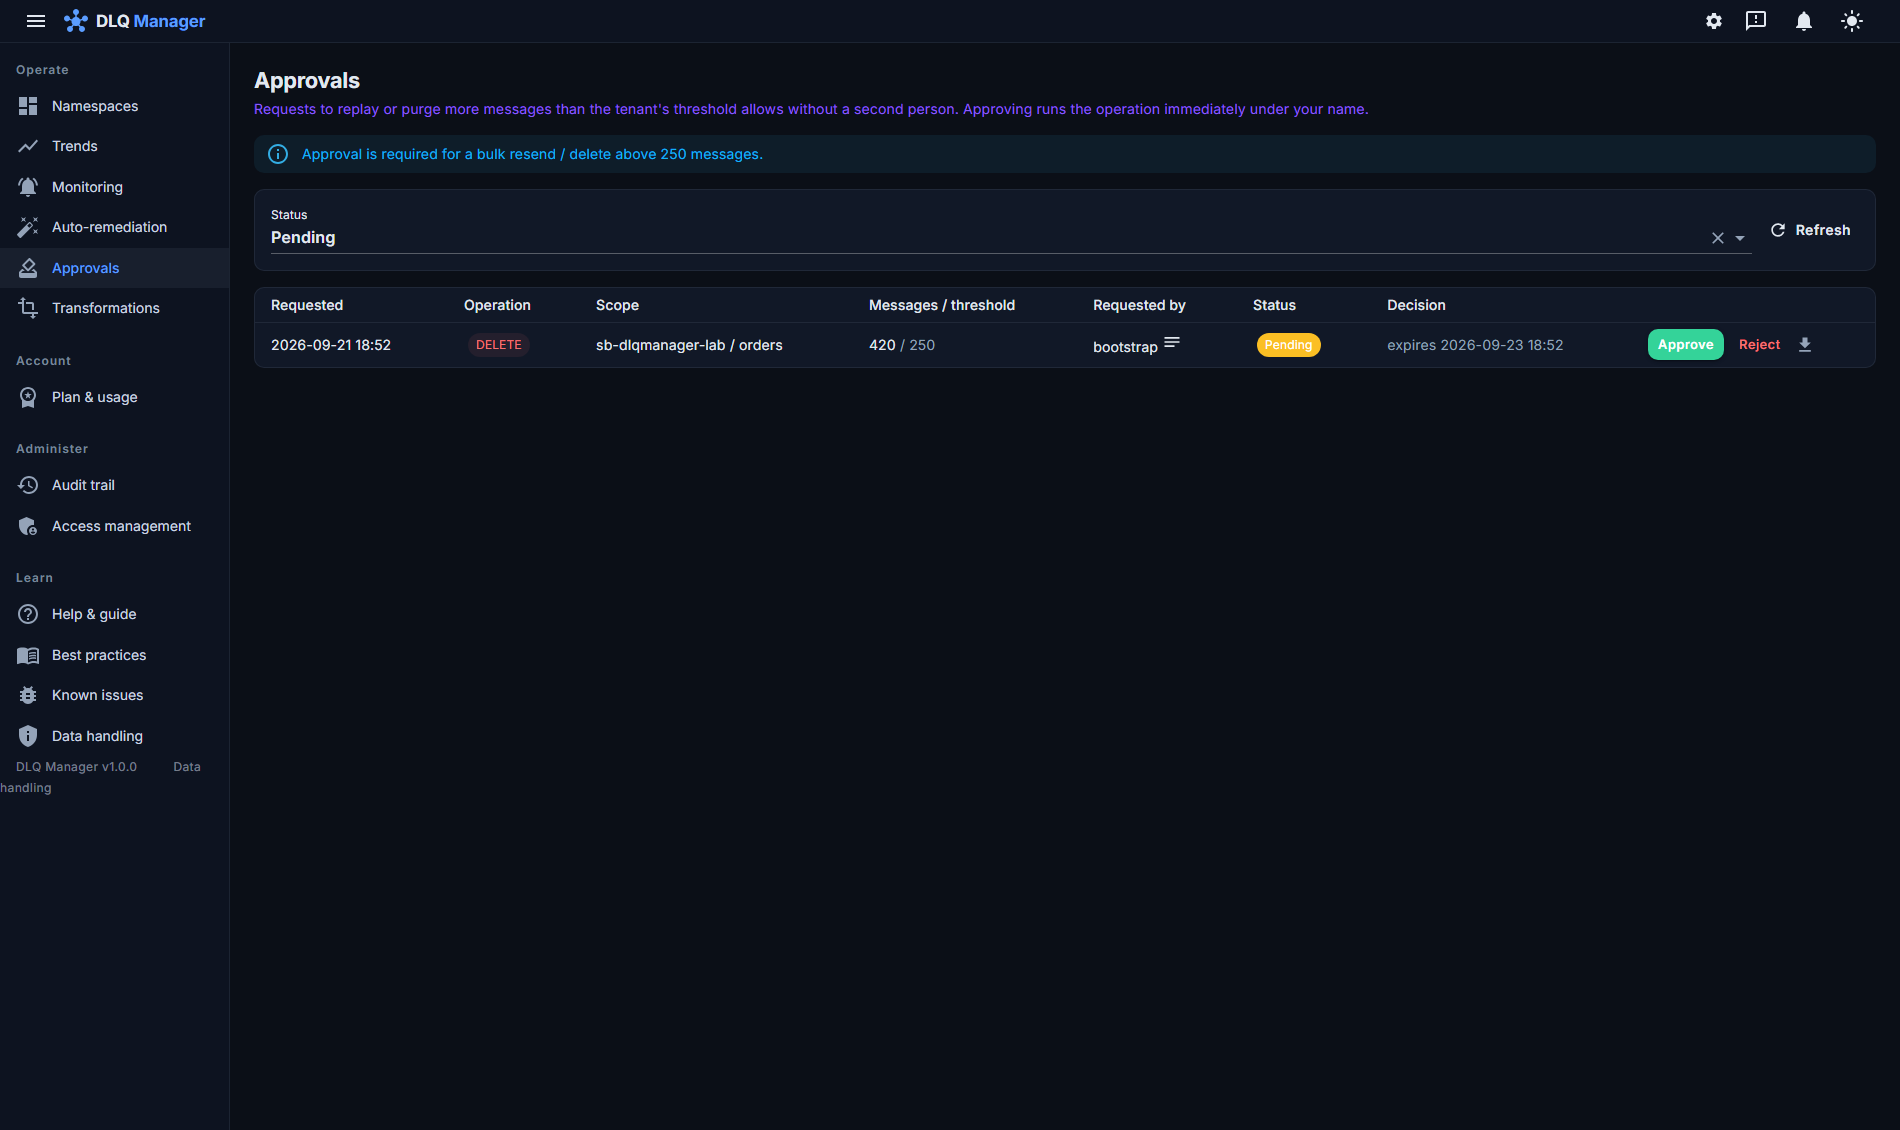Image resolution: width=1900 pixels, height=1130 pixels.
Task: Open Access management
Action: coord(115,526)
